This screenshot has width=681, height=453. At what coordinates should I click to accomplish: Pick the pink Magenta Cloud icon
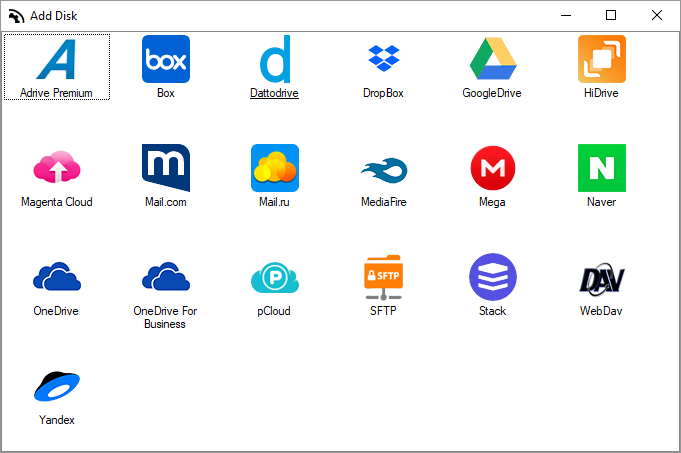pos(57,167)
